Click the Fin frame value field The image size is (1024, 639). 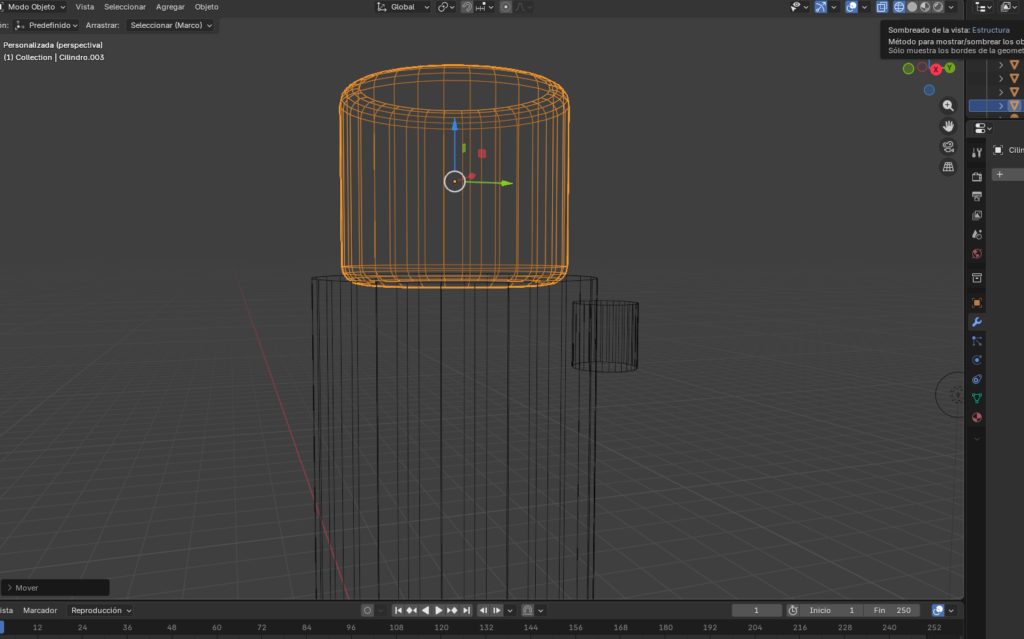pyautogui.click(x=892, y=610)
